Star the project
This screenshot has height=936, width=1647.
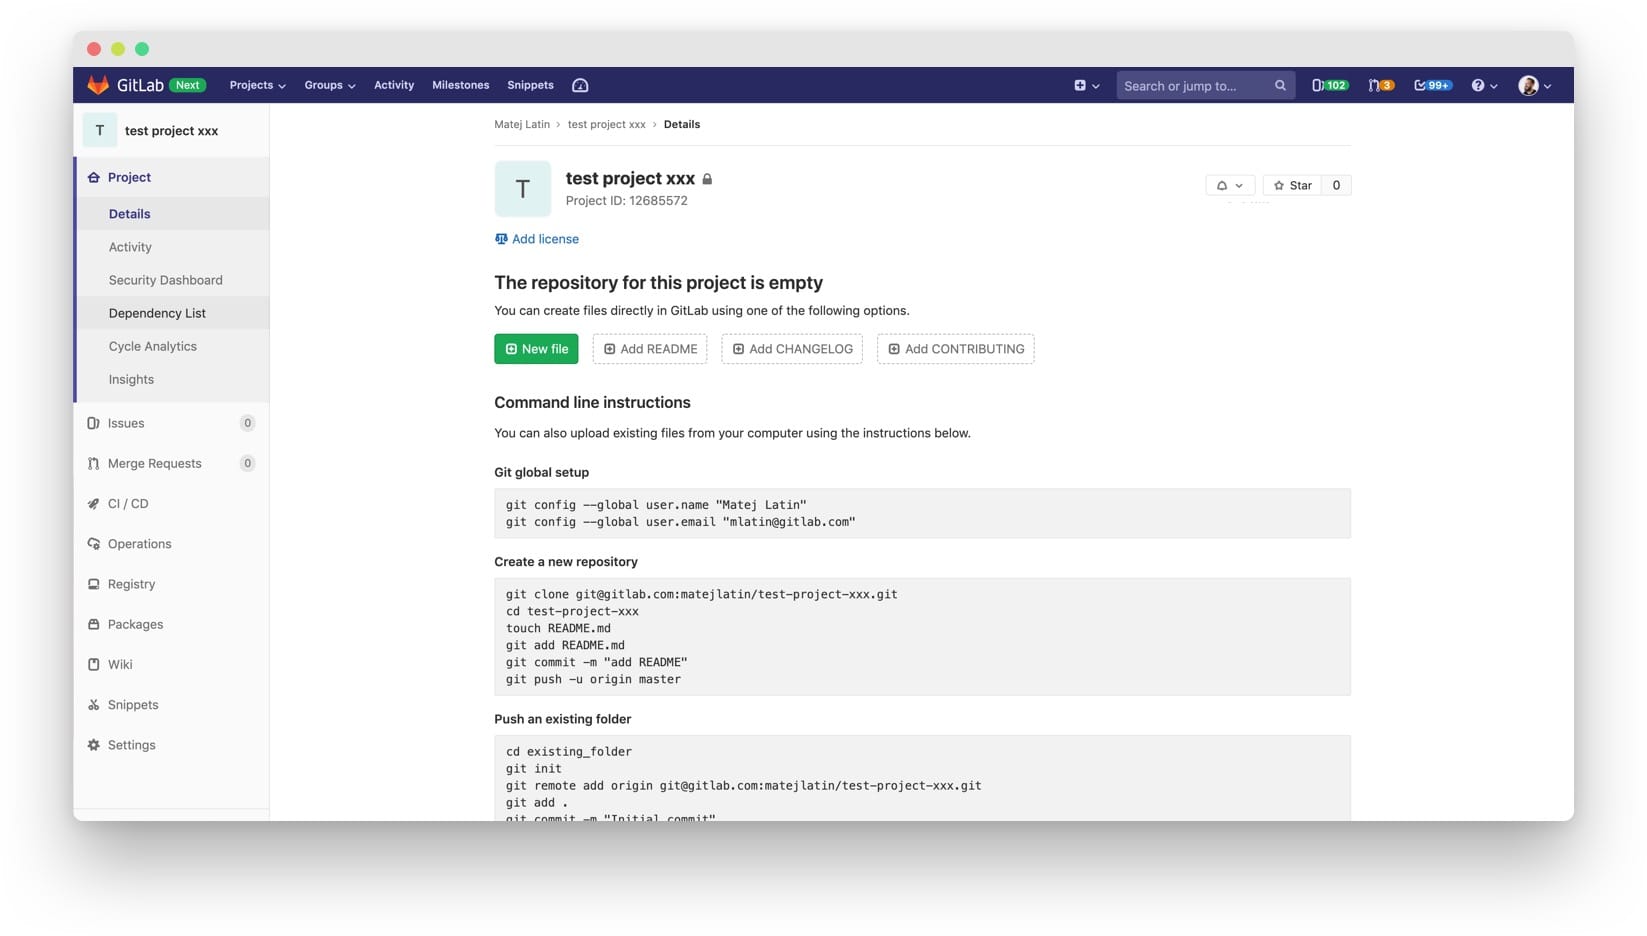pyautogui.click(x=1292, y=185)
